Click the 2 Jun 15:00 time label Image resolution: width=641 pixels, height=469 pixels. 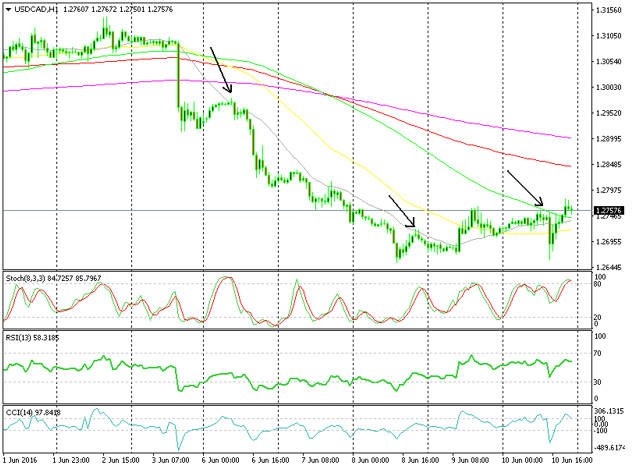pyautogui.click(x=121, y=460)
